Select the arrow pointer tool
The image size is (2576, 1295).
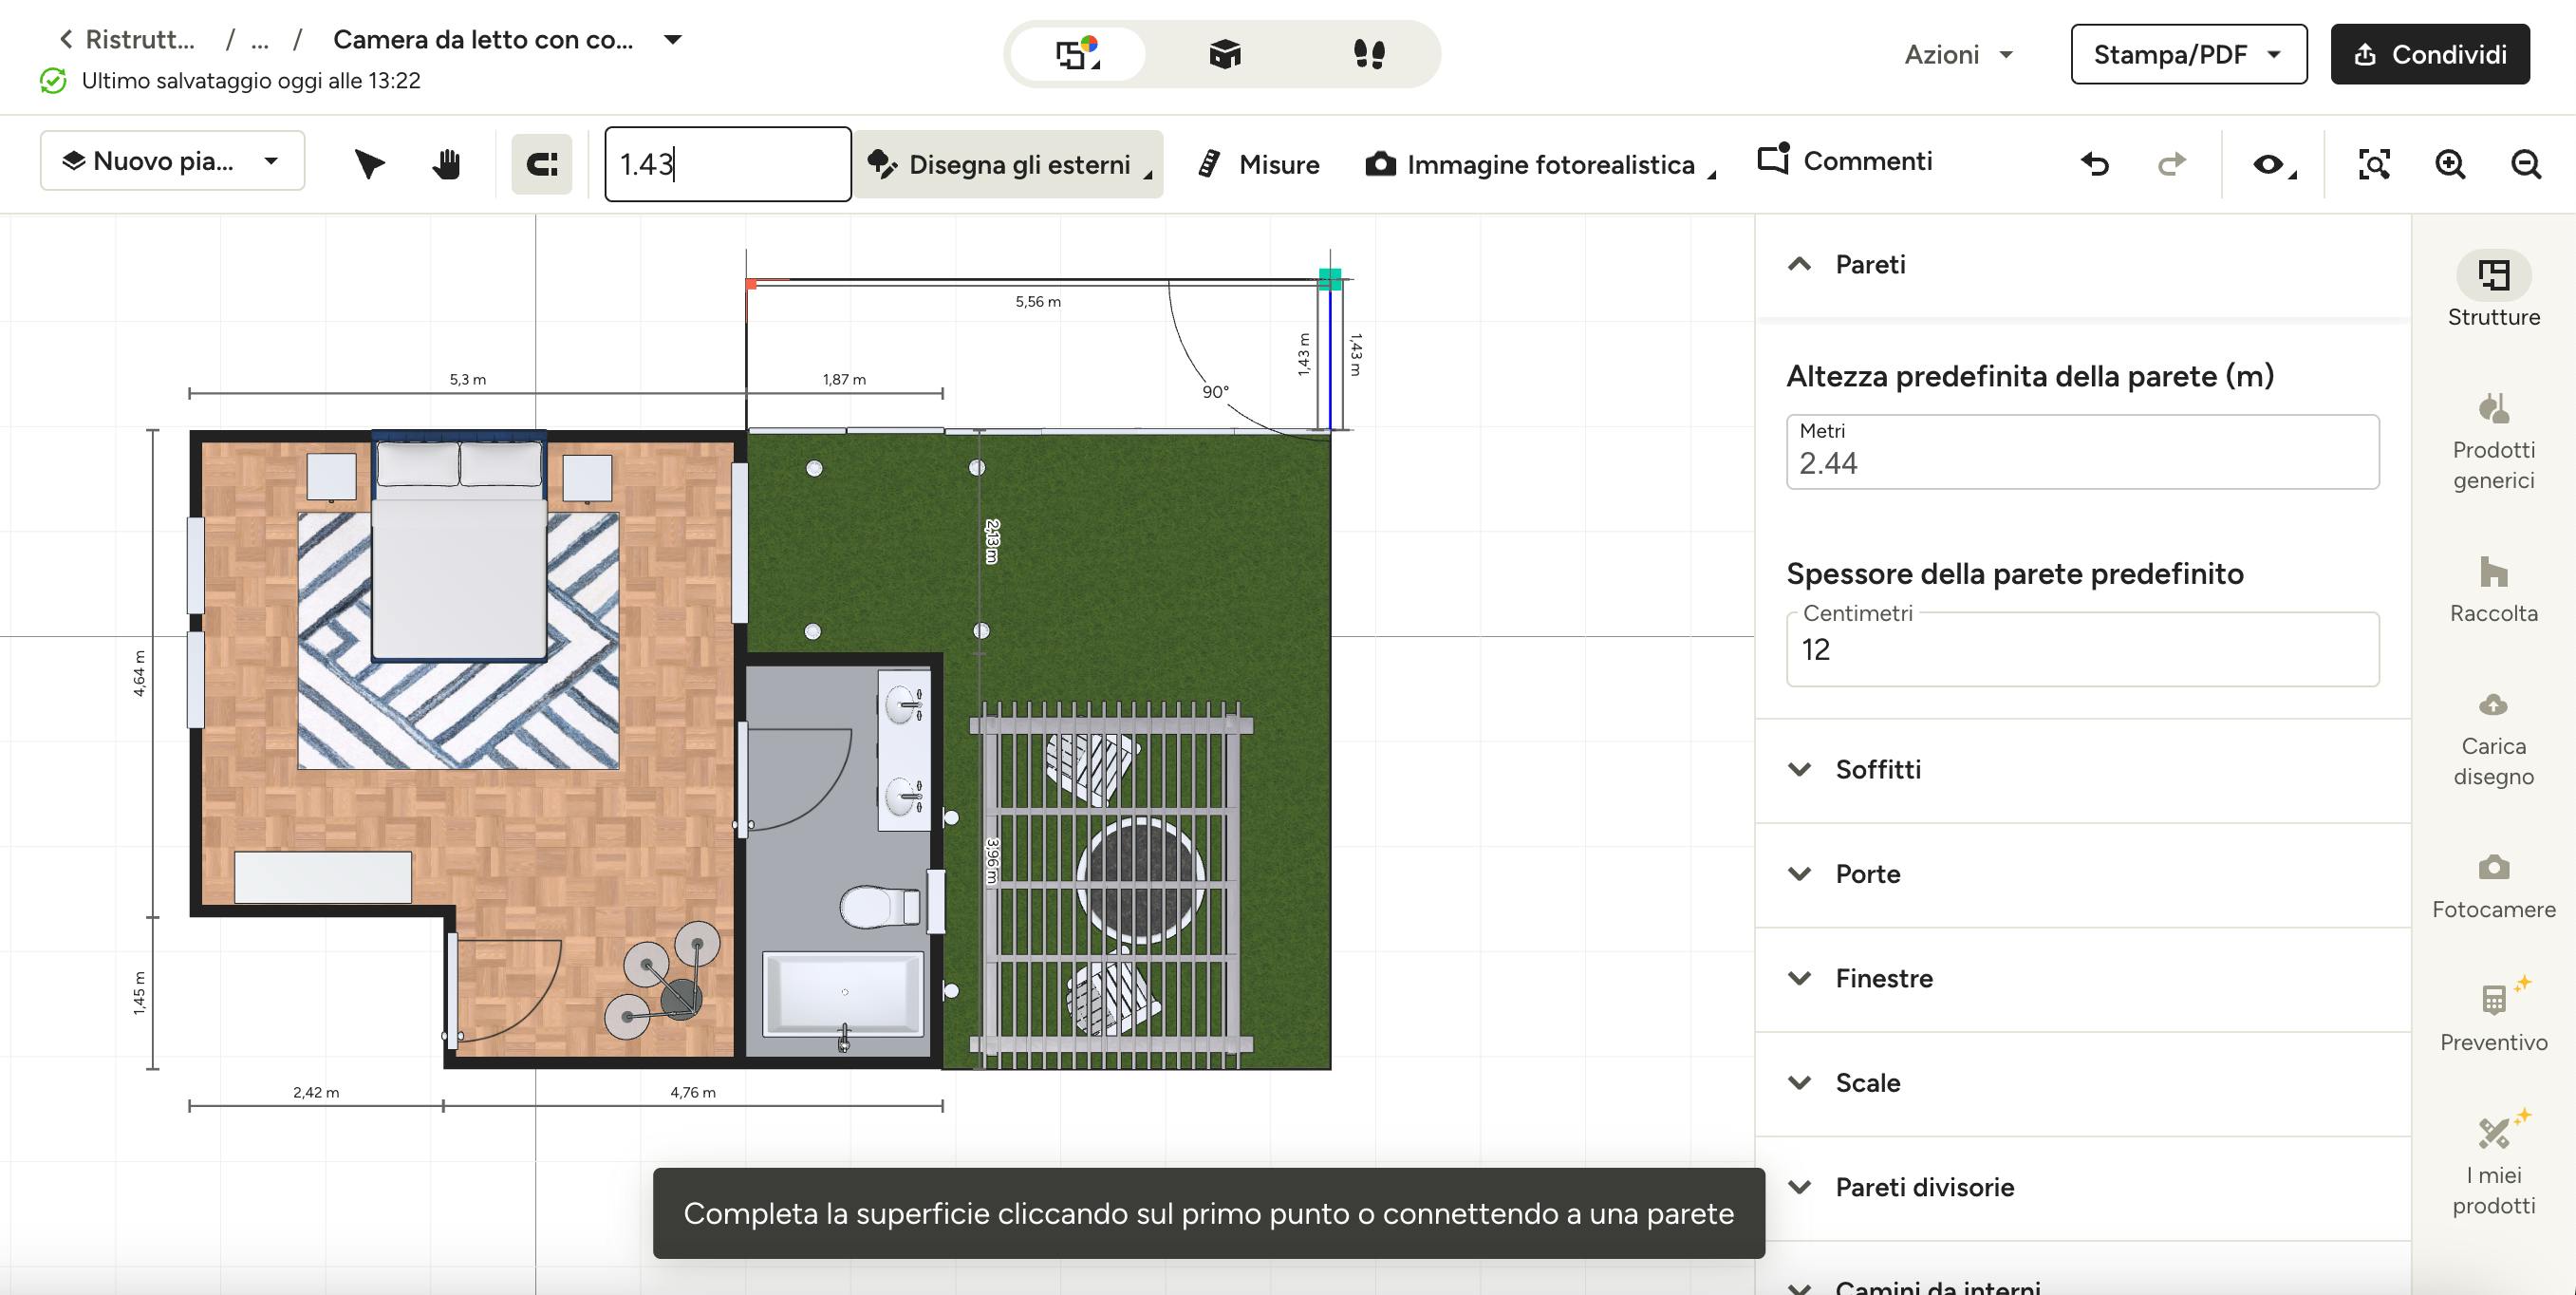click(369, 164)
